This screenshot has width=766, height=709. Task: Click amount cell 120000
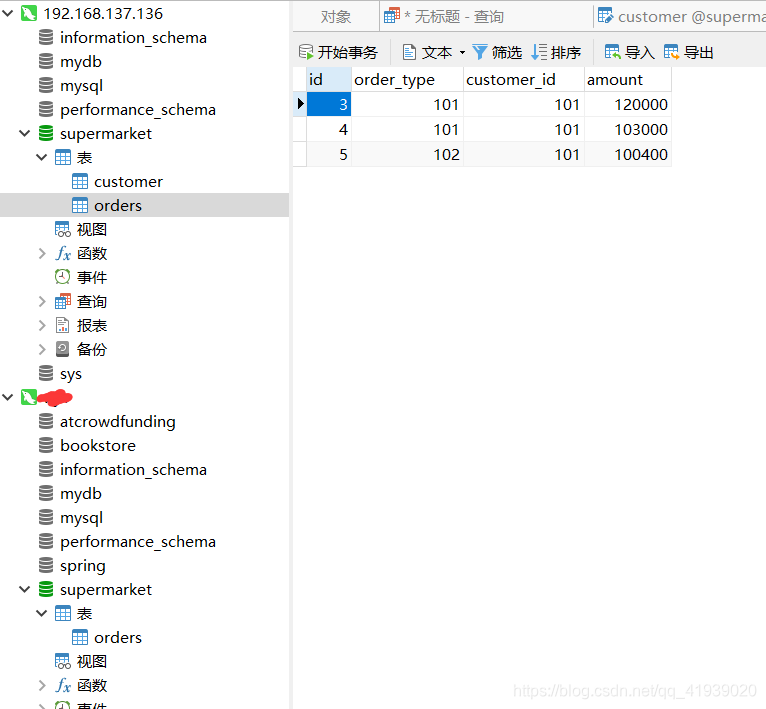coord(628,104)
